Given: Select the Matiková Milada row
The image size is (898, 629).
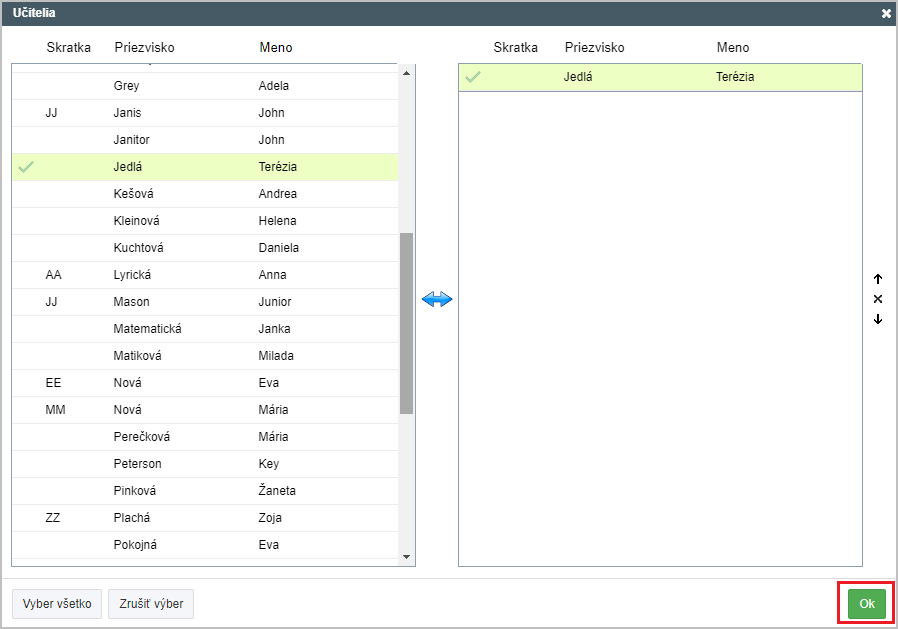Looking at the screenshot, I should (x=205, y=356).
